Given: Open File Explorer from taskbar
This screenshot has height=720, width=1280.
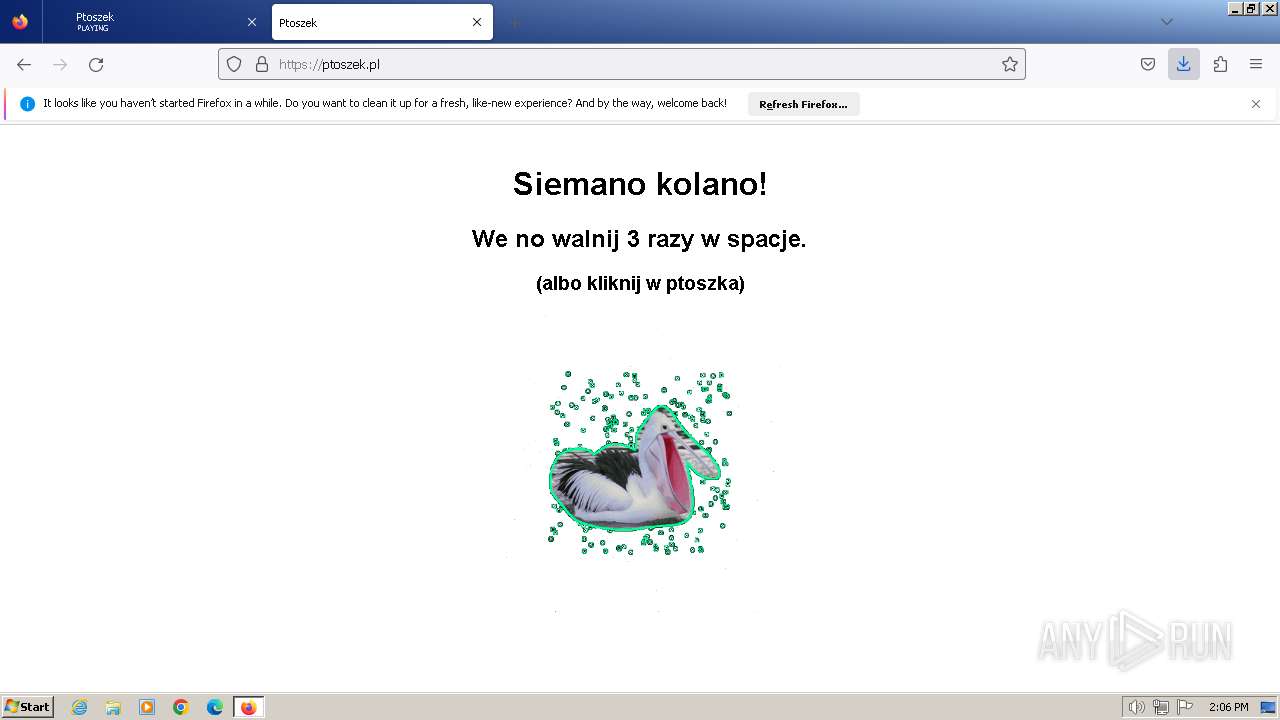Looking at the screenshot, I should tap(113, 707).
